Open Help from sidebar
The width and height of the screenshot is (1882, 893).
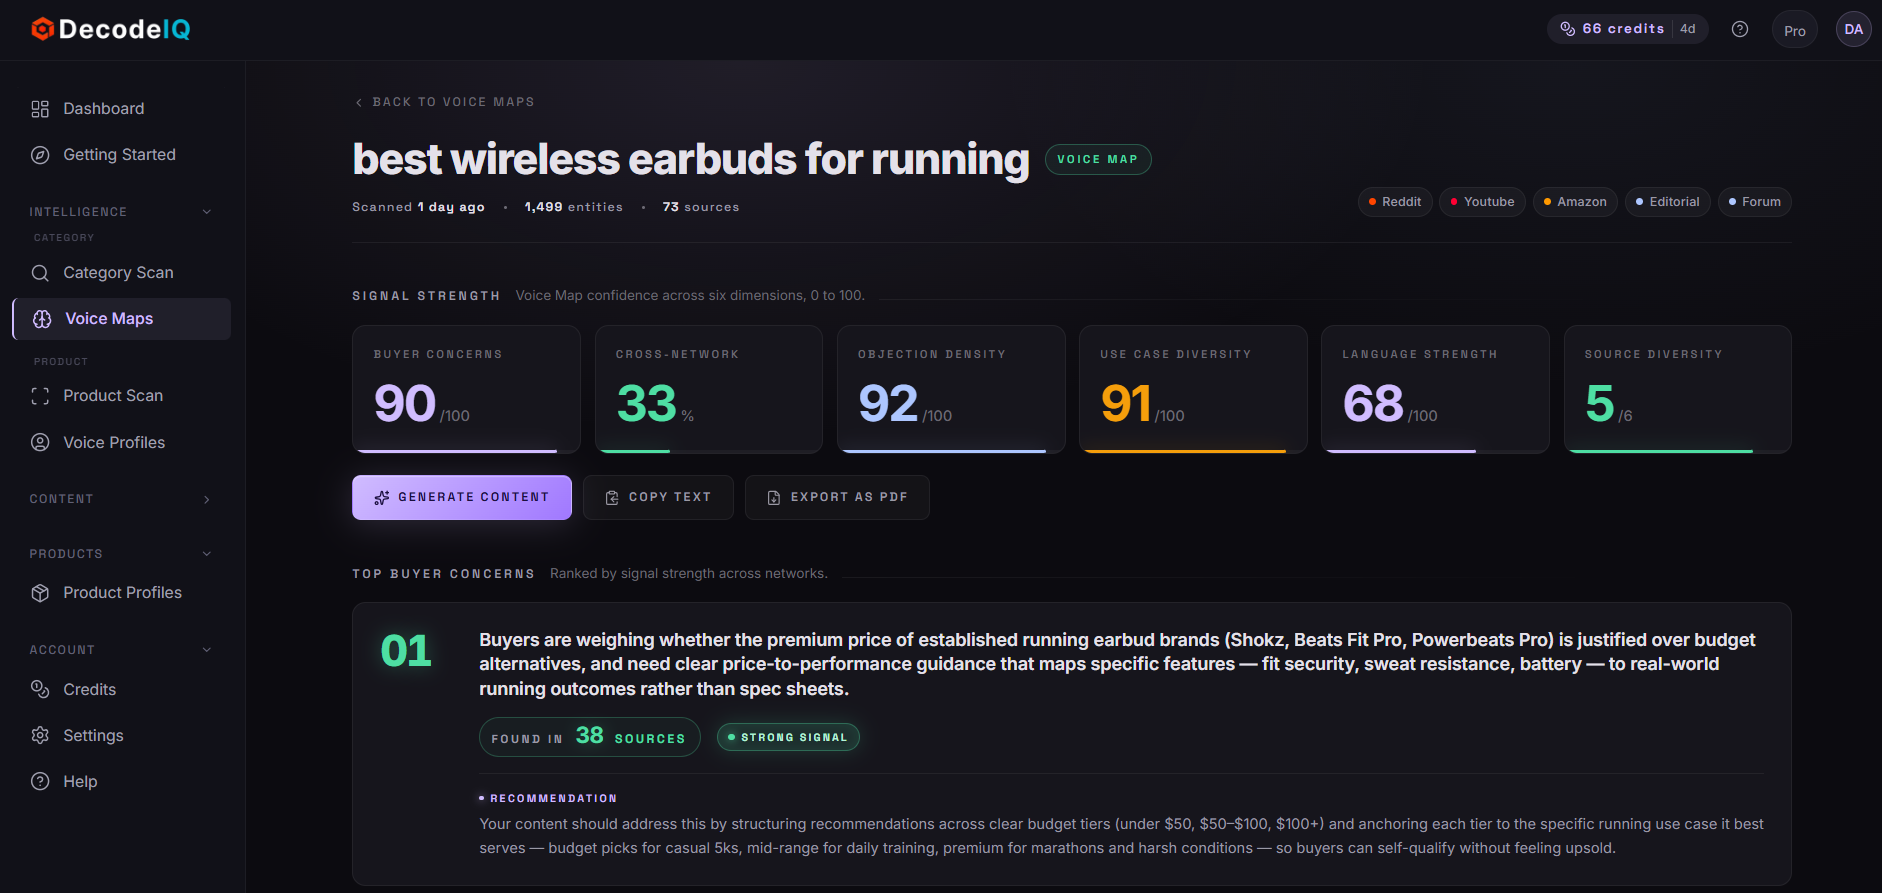122,781
